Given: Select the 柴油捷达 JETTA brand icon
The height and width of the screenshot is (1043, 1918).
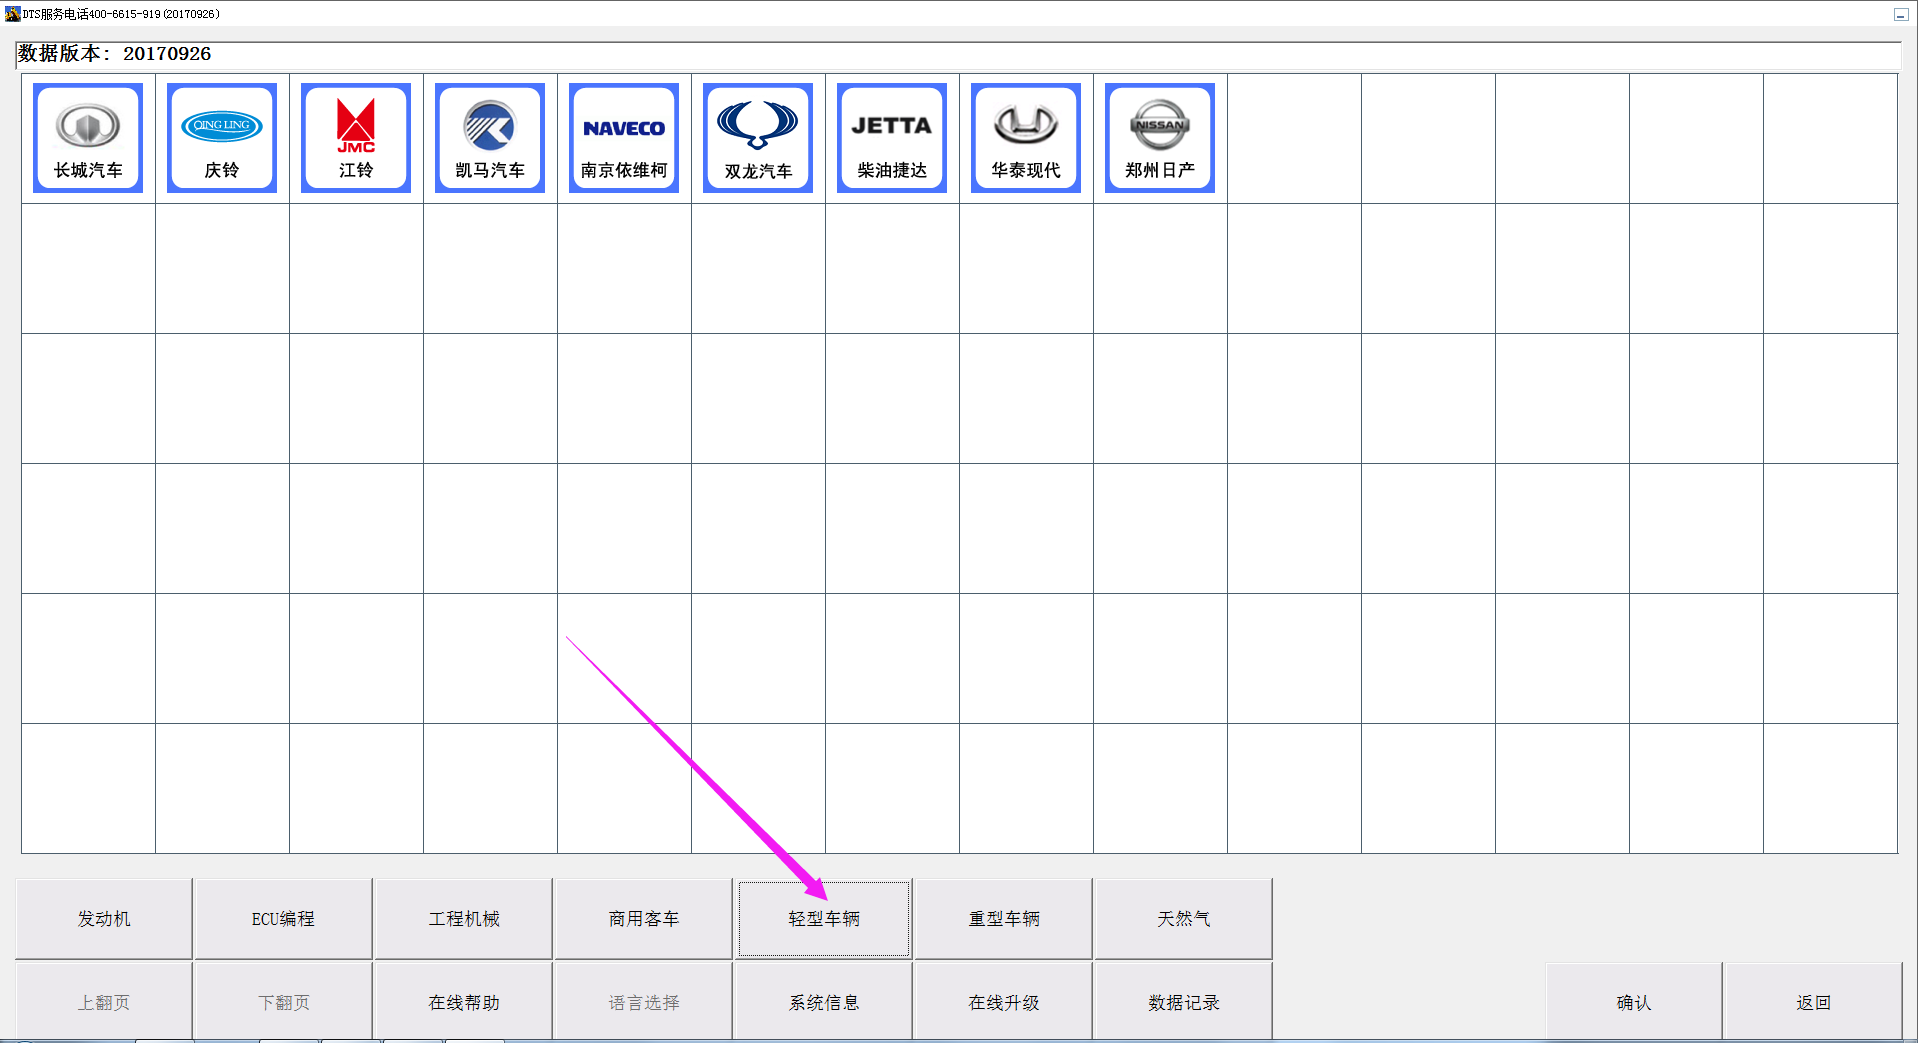Looking at the screenshot, I should pos(892,138).
